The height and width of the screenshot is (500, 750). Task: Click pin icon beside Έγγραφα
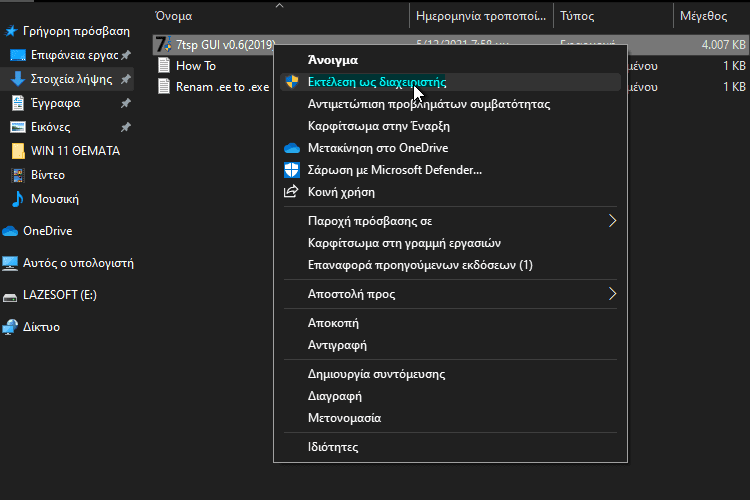[x=126, y=103]
